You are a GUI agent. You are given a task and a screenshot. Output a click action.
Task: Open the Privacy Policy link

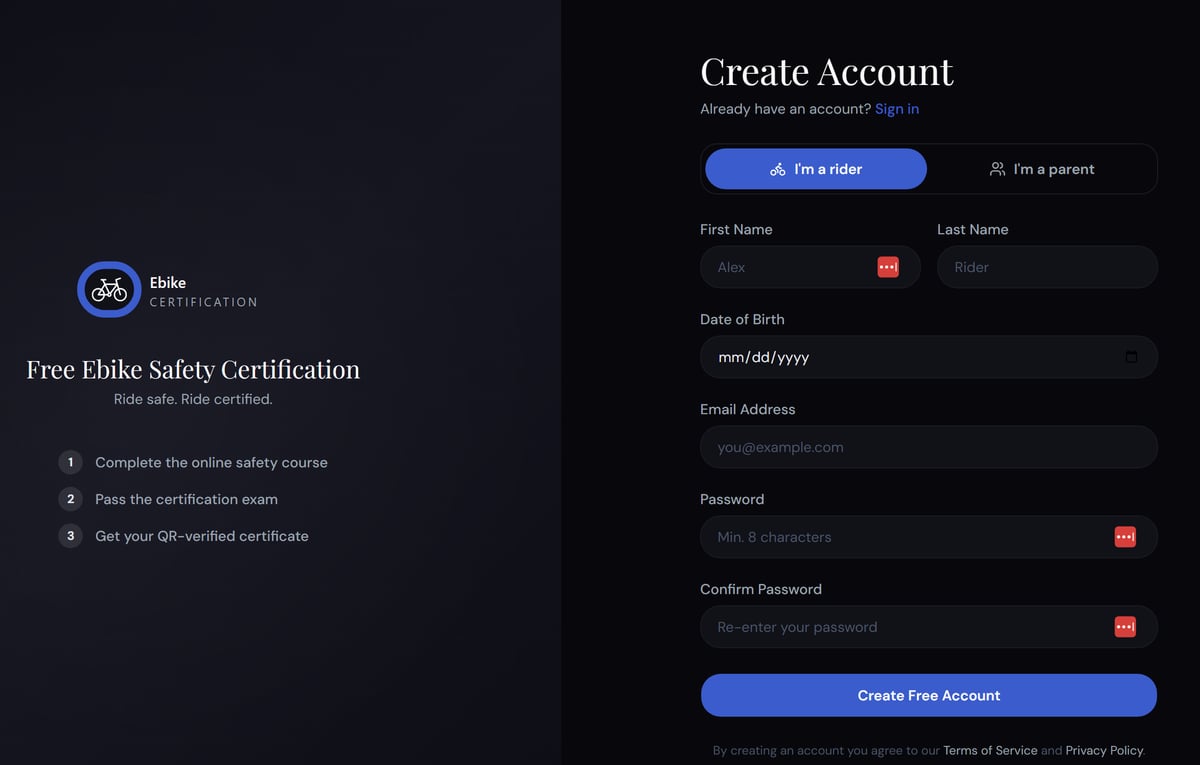point(1104,750)
